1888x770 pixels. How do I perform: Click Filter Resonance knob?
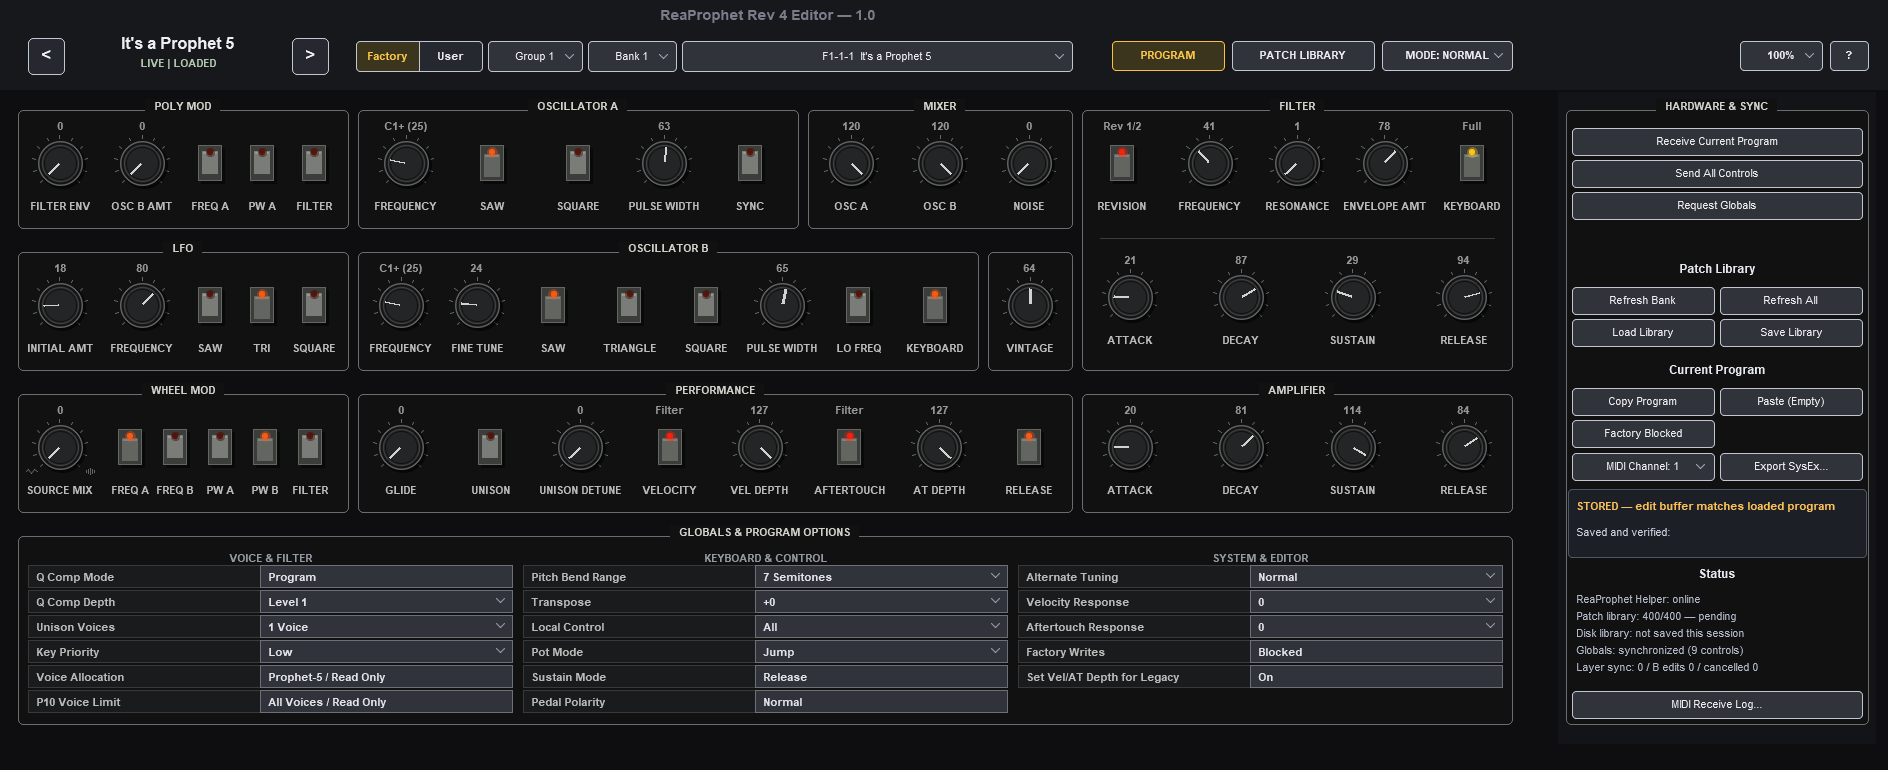click(1297, 164)
